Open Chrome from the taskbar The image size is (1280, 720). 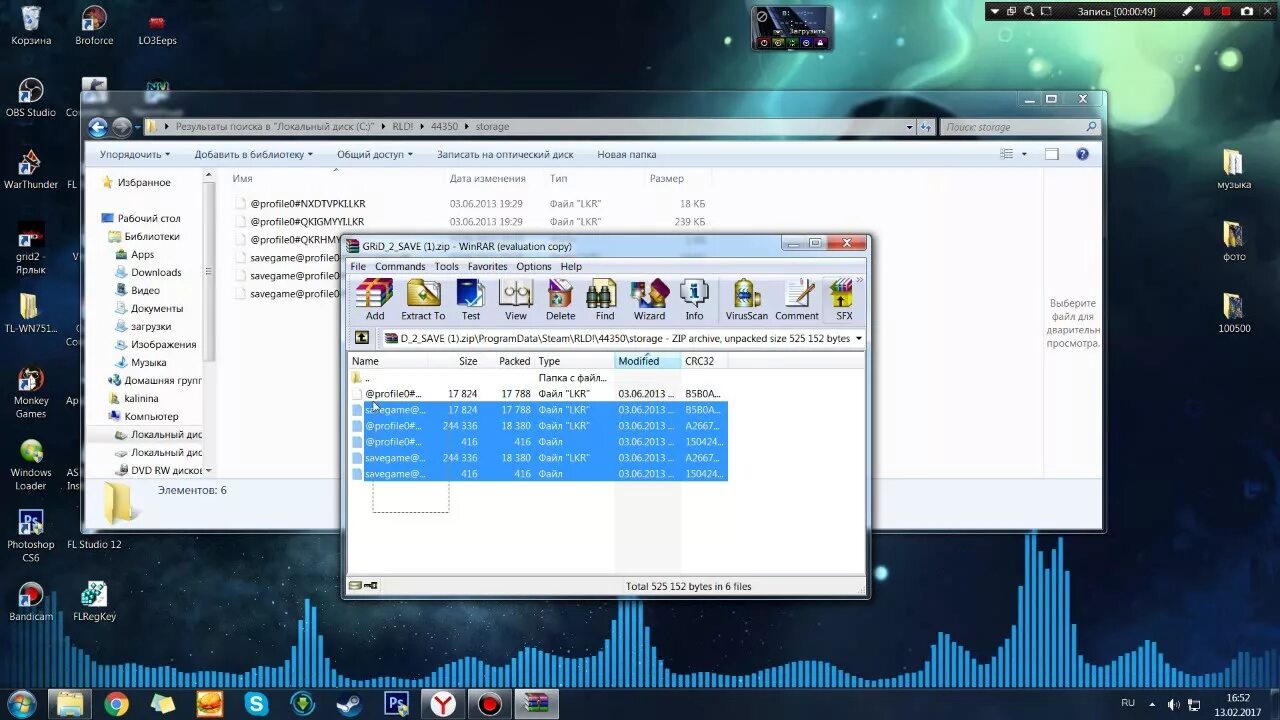(x=116, y=704)
